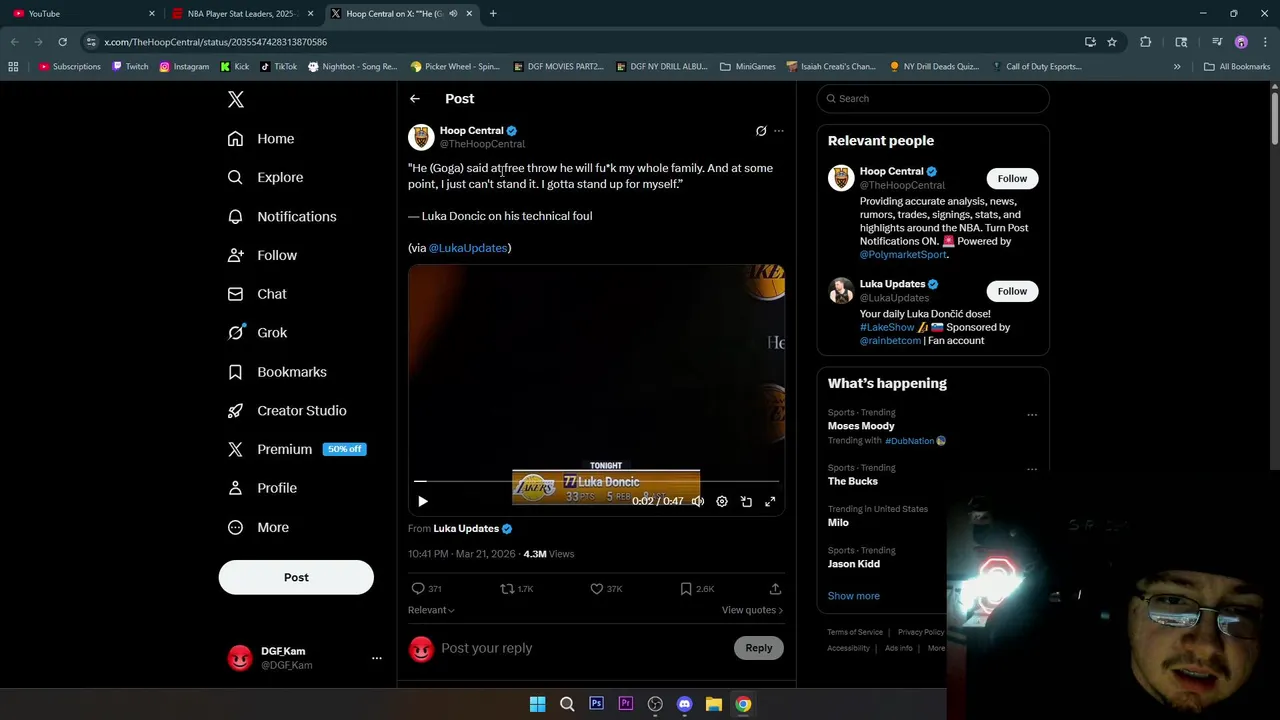The height and width of the screenshot is (720, 1280).
Task: Bookmark this page with star icon
Action: [1112, 42]
